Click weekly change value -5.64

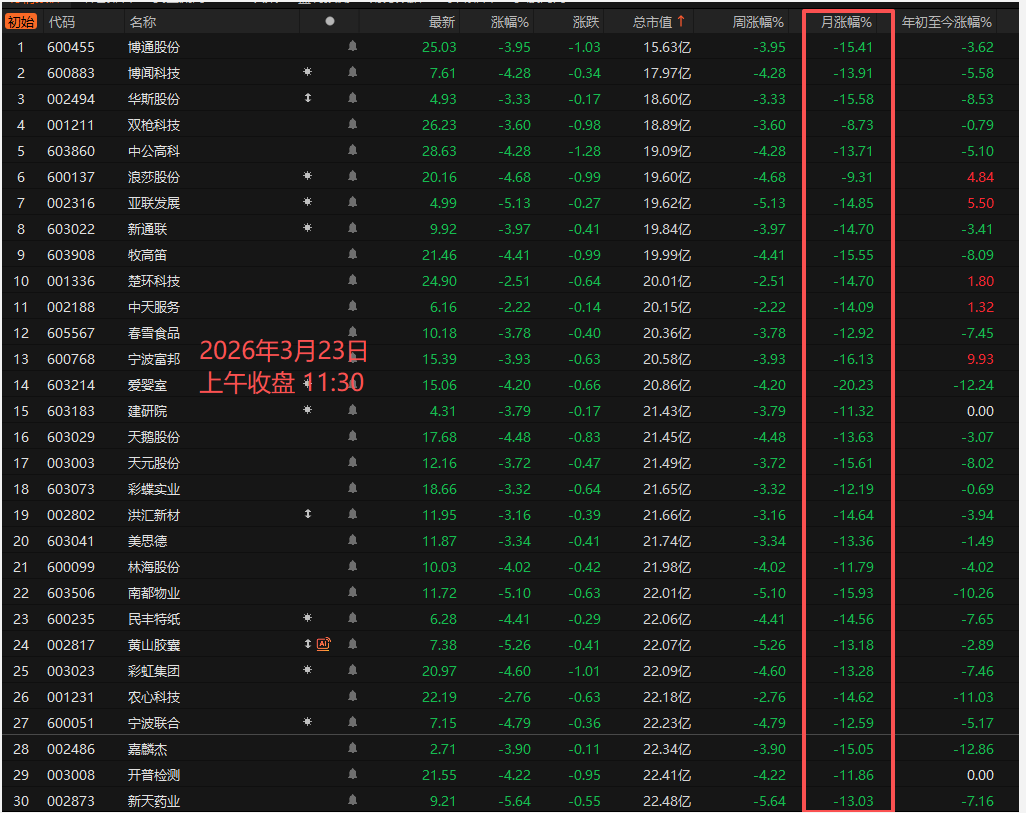click(x=769, y=801)
